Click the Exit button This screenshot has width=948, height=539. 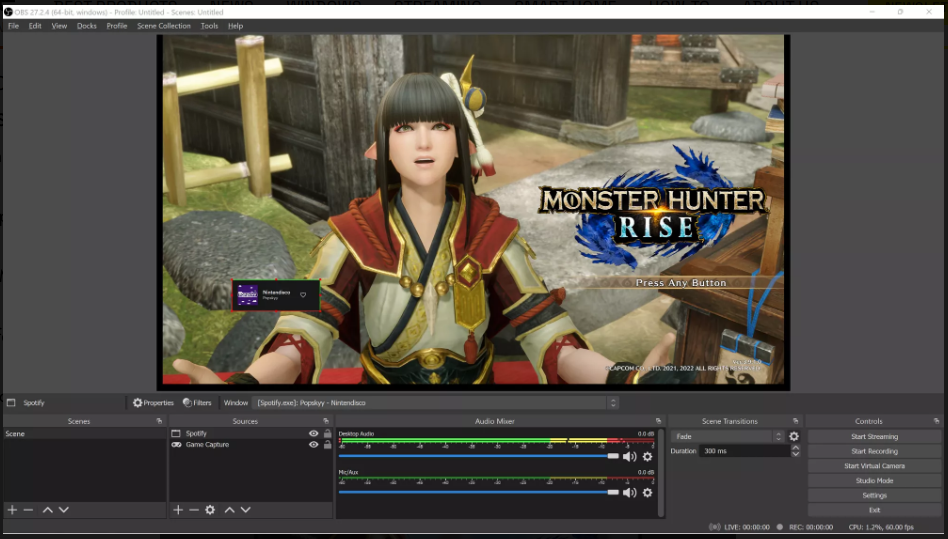(874, 510)
